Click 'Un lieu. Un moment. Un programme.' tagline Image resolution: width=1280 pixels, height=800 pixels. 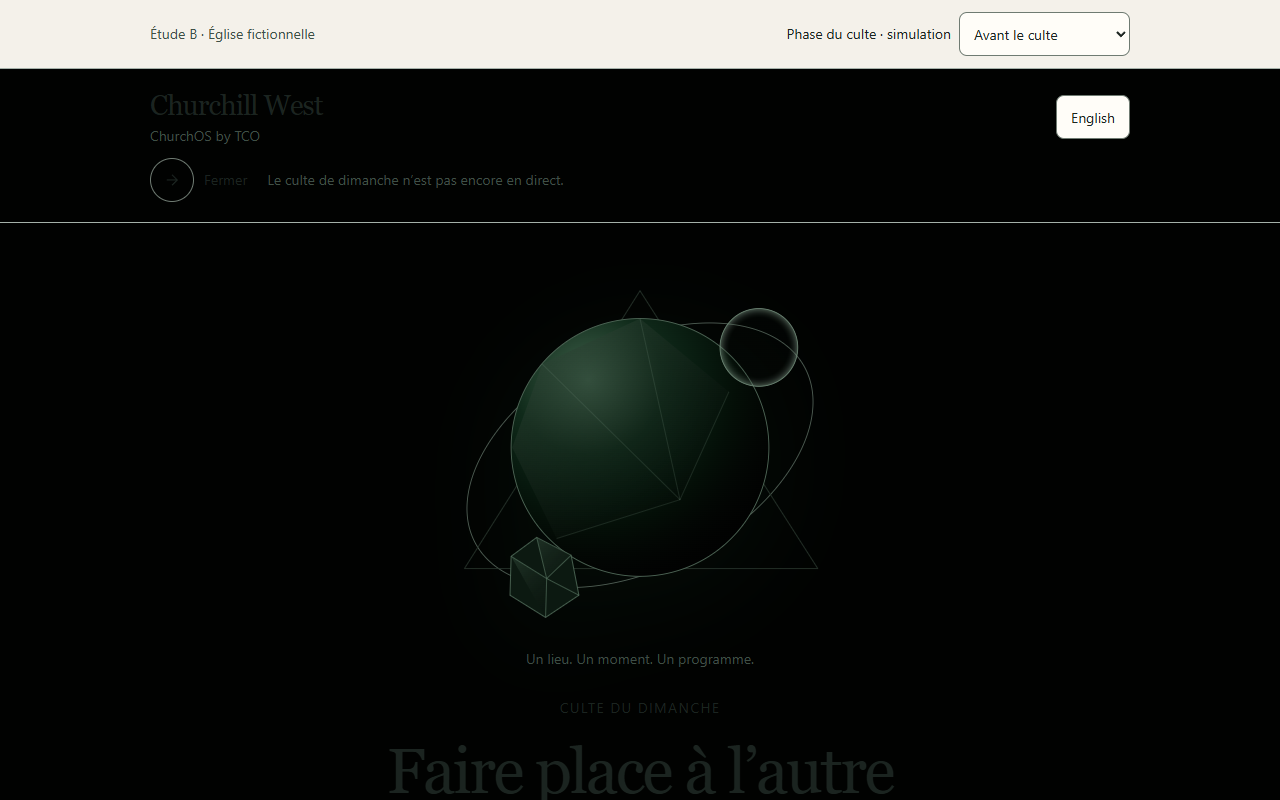640,659
